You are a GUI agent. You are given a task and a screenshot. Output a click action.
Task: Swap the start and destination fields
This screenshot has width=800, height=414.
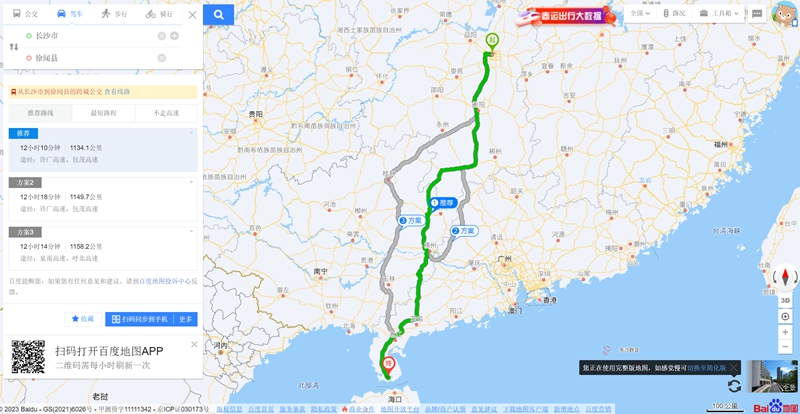pos(14,47)
